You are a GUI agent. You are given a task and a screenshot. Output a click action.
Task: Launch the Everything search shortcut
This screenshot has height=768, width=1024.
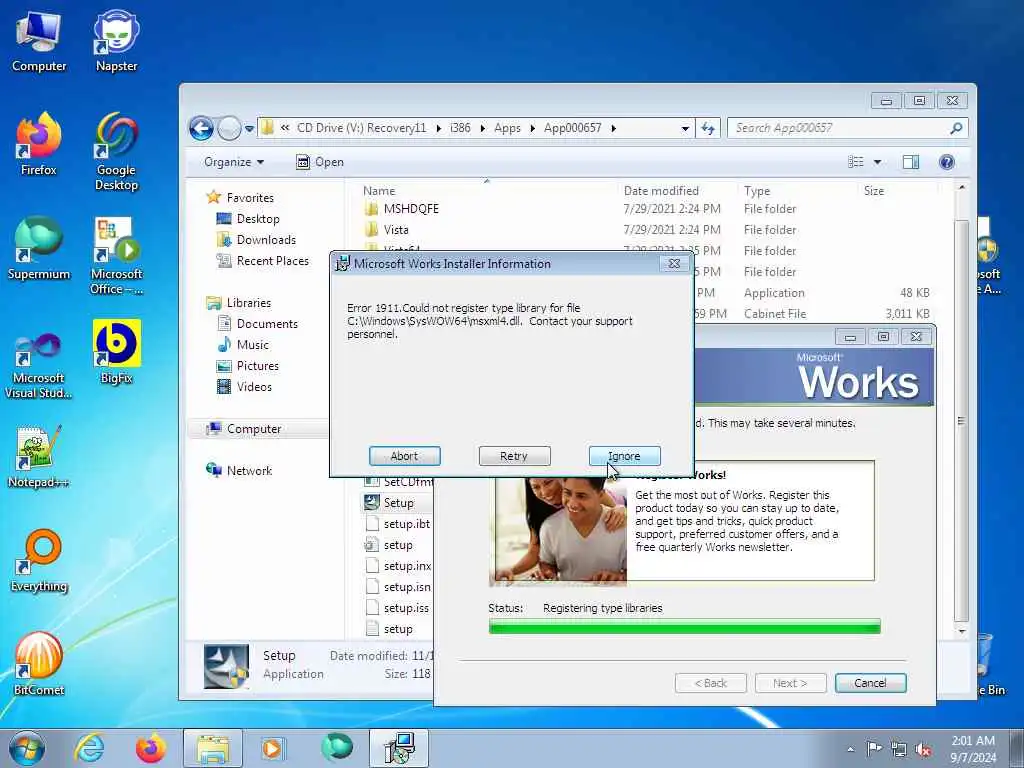click(x=39, y=560)
